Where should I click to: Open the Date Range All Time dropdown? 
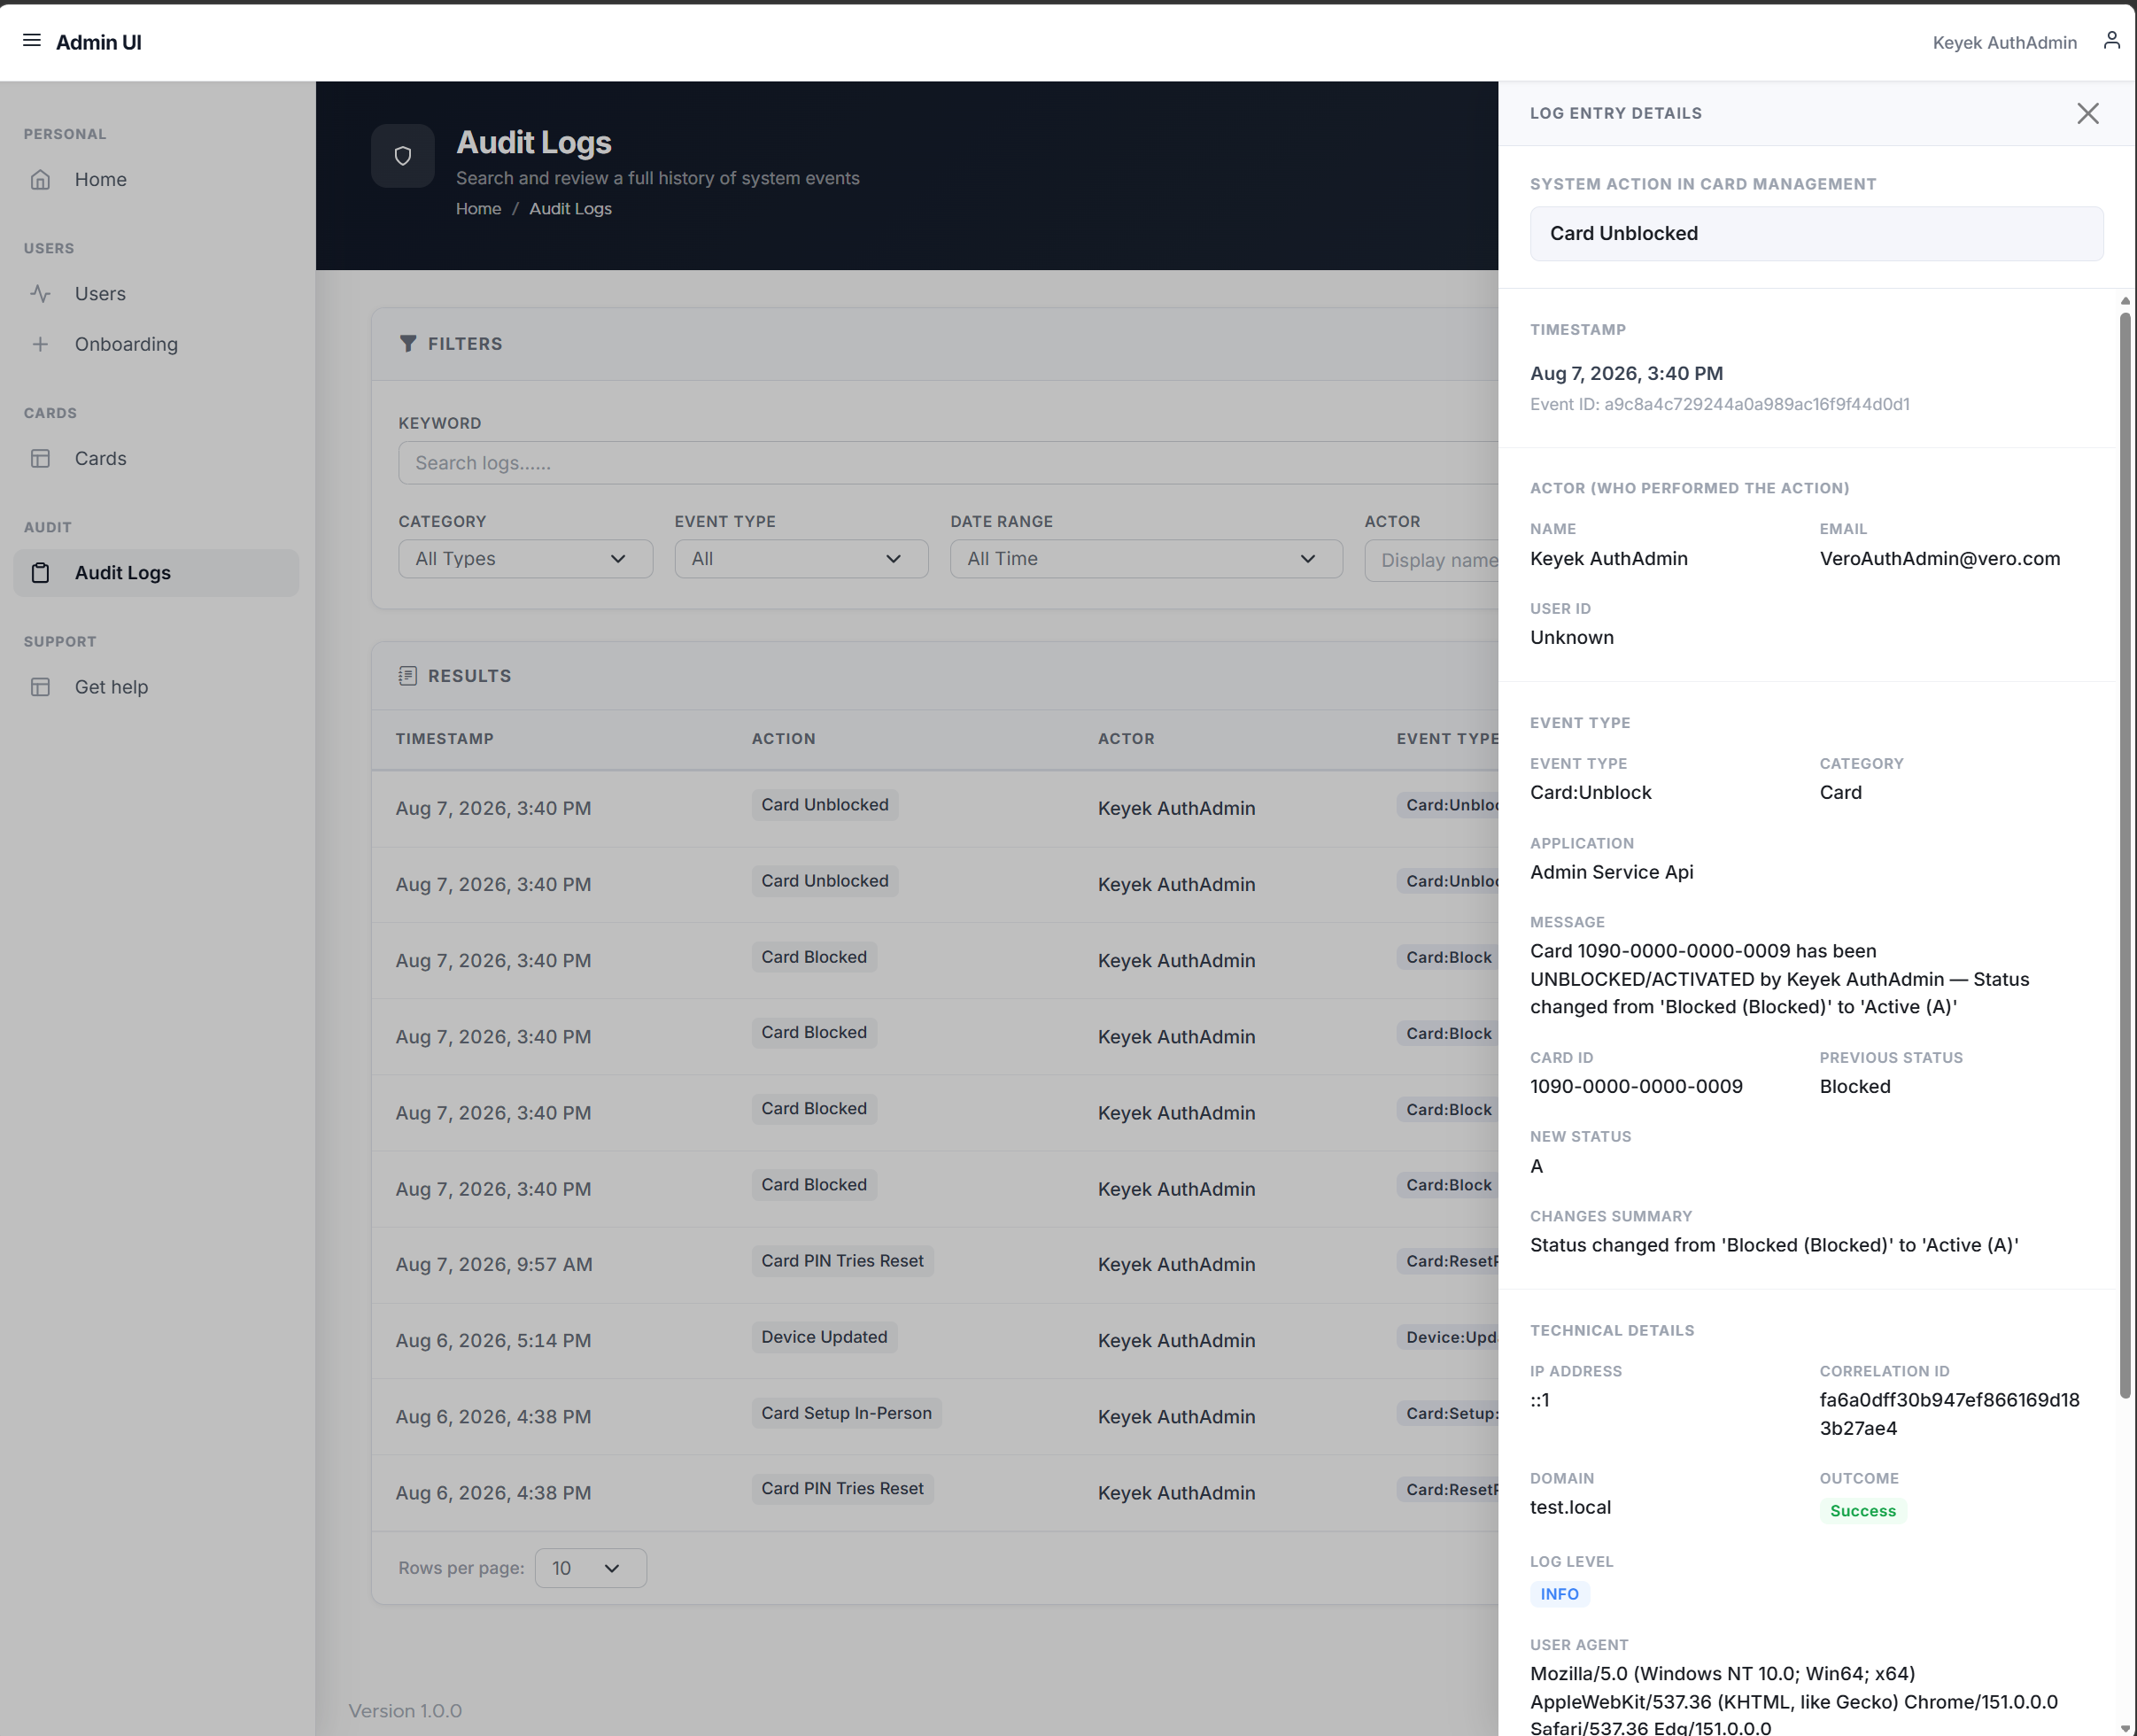1146,559
